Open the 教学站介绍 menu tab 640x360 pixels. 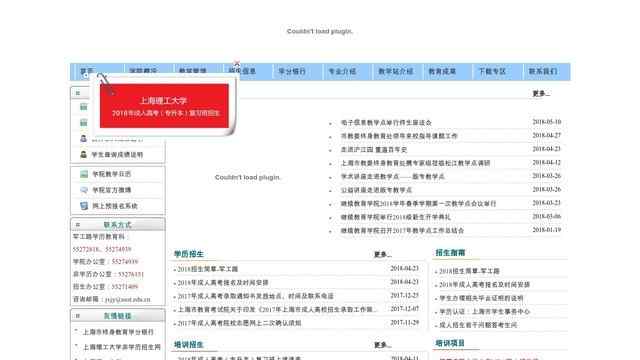(x=396, y=71)
